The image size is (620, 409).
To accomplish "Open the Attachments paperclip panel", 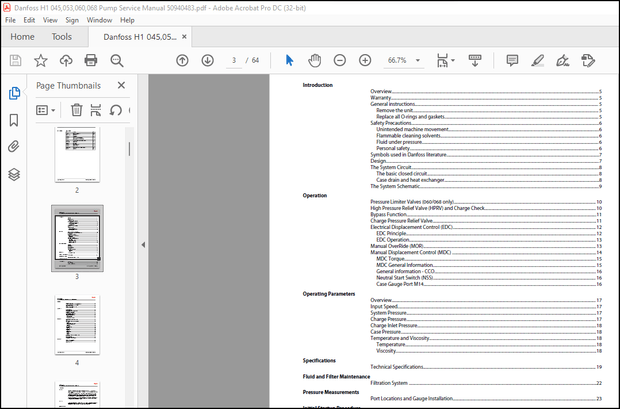I will point(14,147).
